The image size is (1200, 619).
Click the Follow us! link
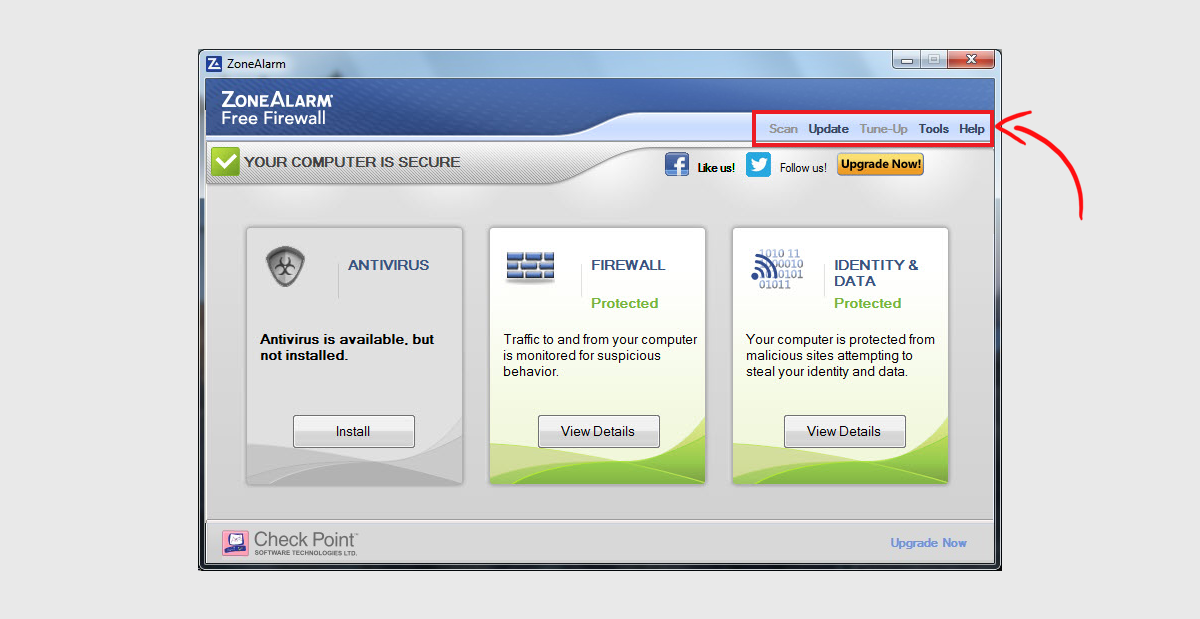(803, 168)
